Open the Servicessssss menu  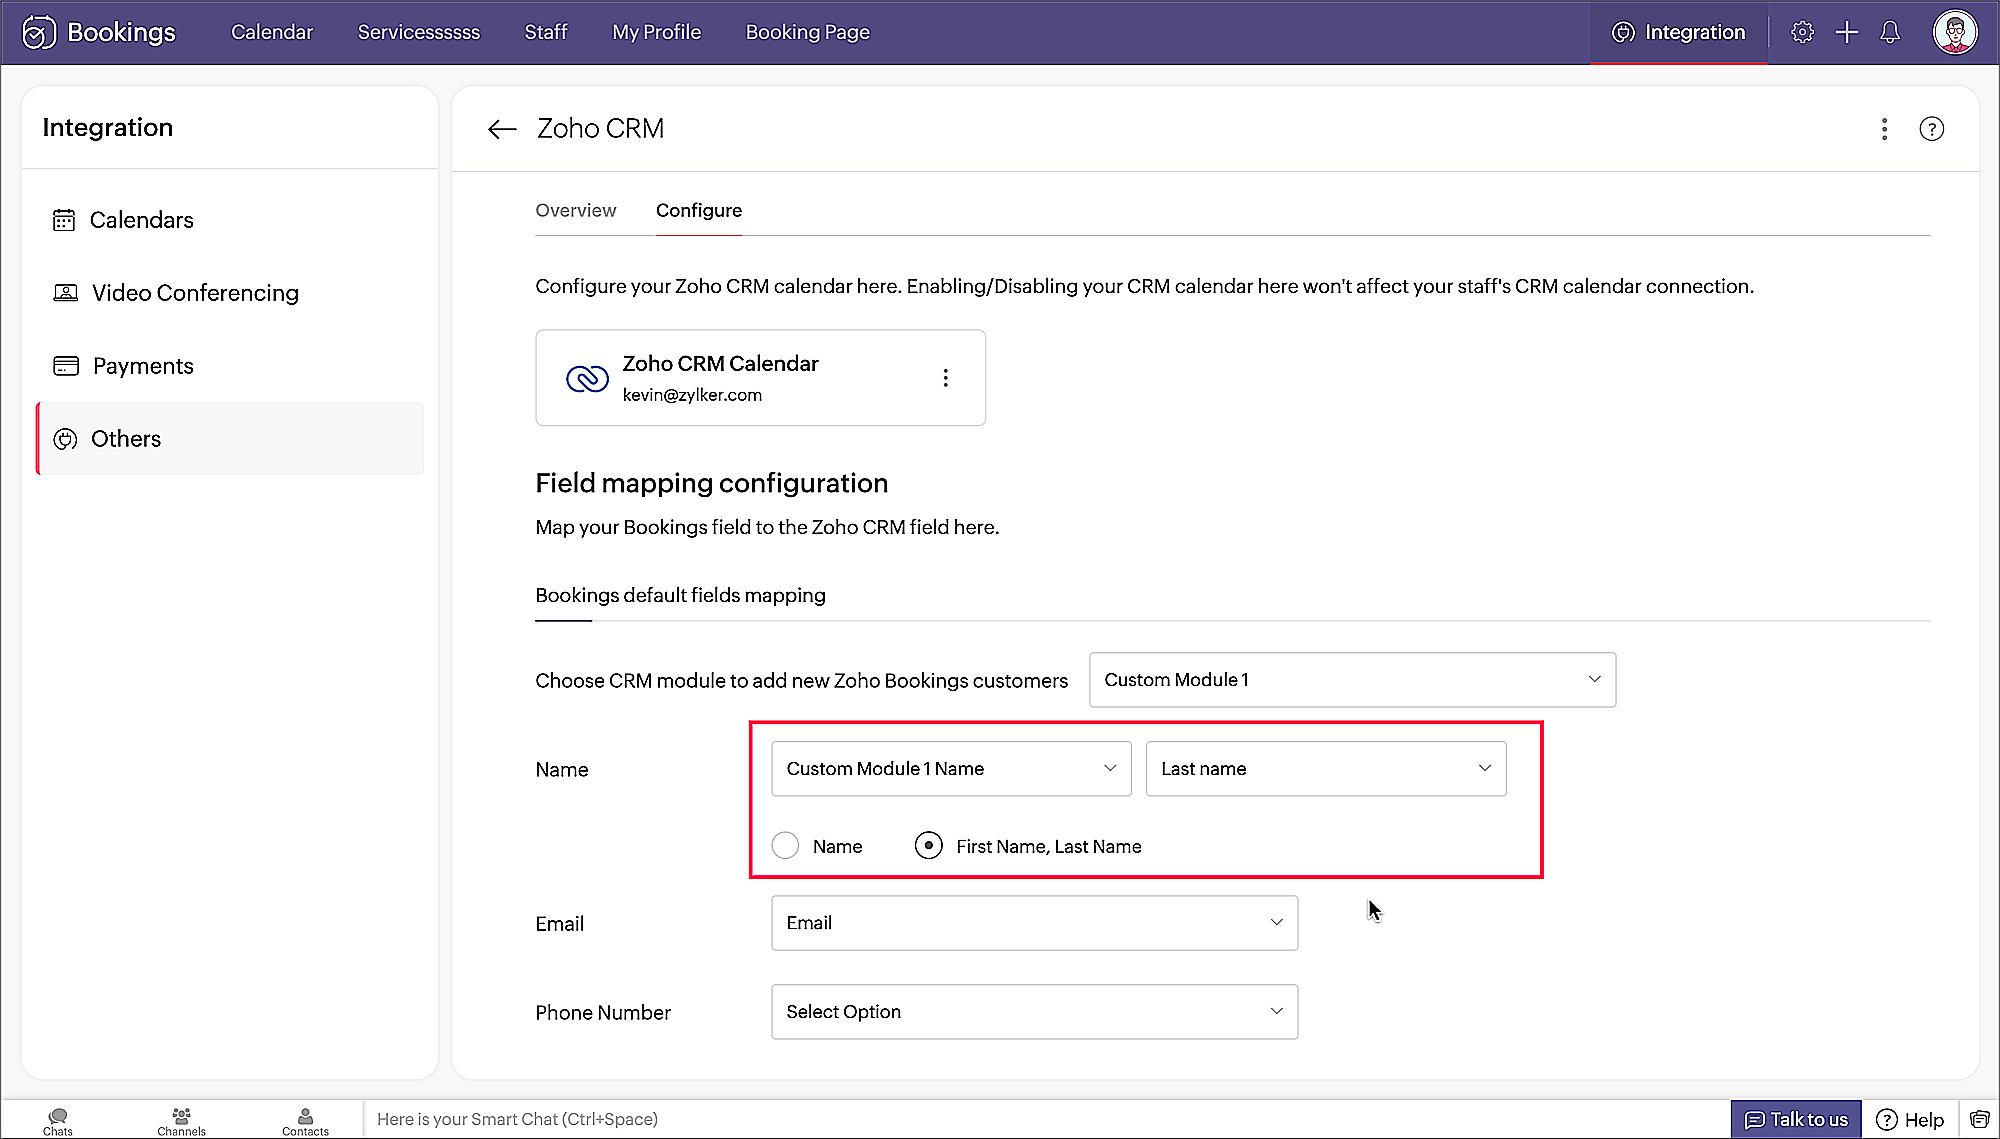[x=419, y=32]
